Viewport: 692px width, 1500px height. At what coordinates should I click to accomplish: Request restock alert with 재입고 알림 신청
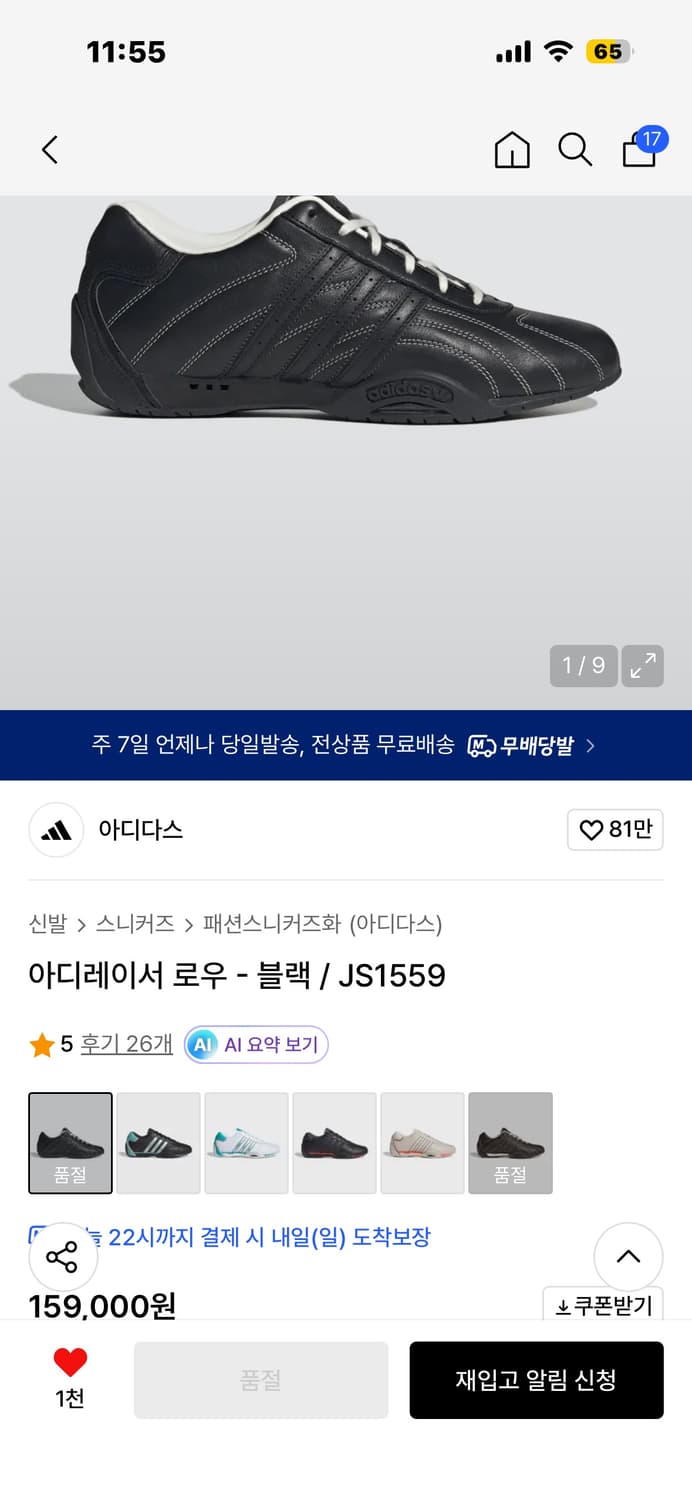536,1380
